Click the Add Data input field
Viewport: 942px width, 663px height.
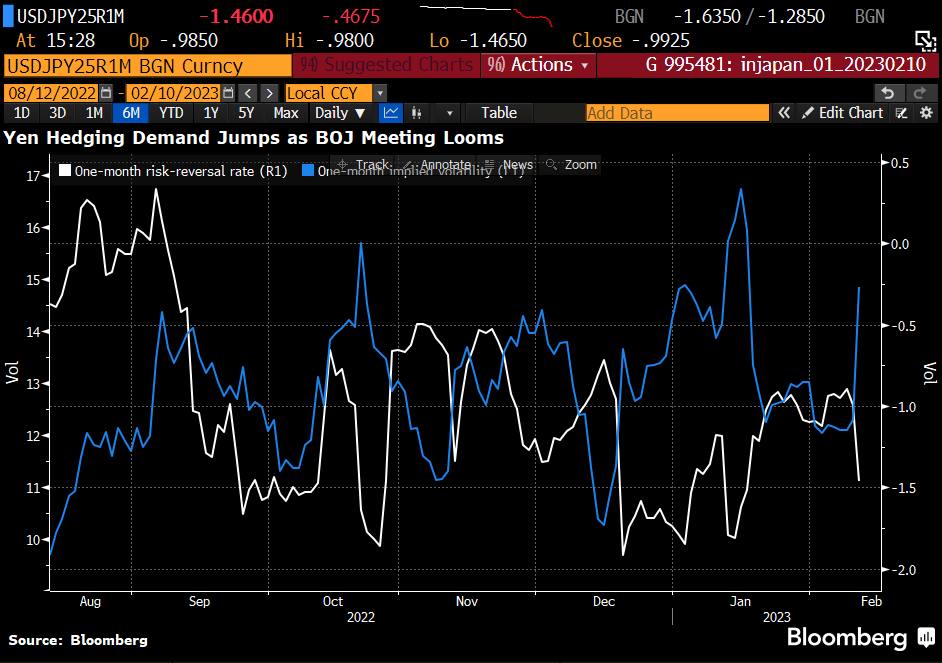pyautogui.click(x=677, y=113)
